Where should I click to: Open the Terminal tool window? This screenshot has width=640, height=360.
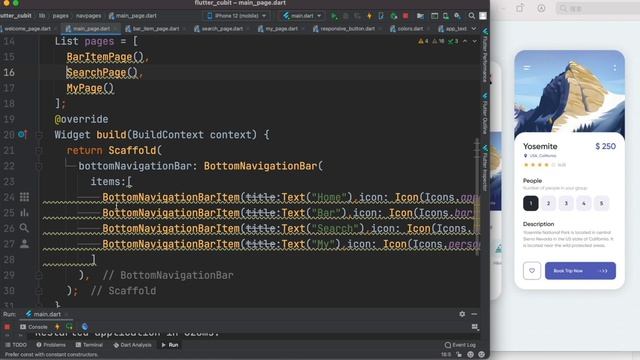coord(89,345)
